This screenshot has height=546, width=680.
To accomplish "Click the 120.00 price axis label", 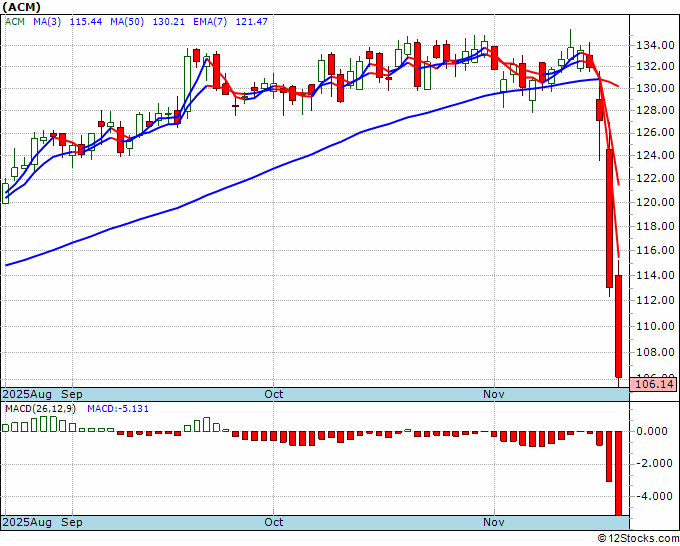I will point(655,202).
